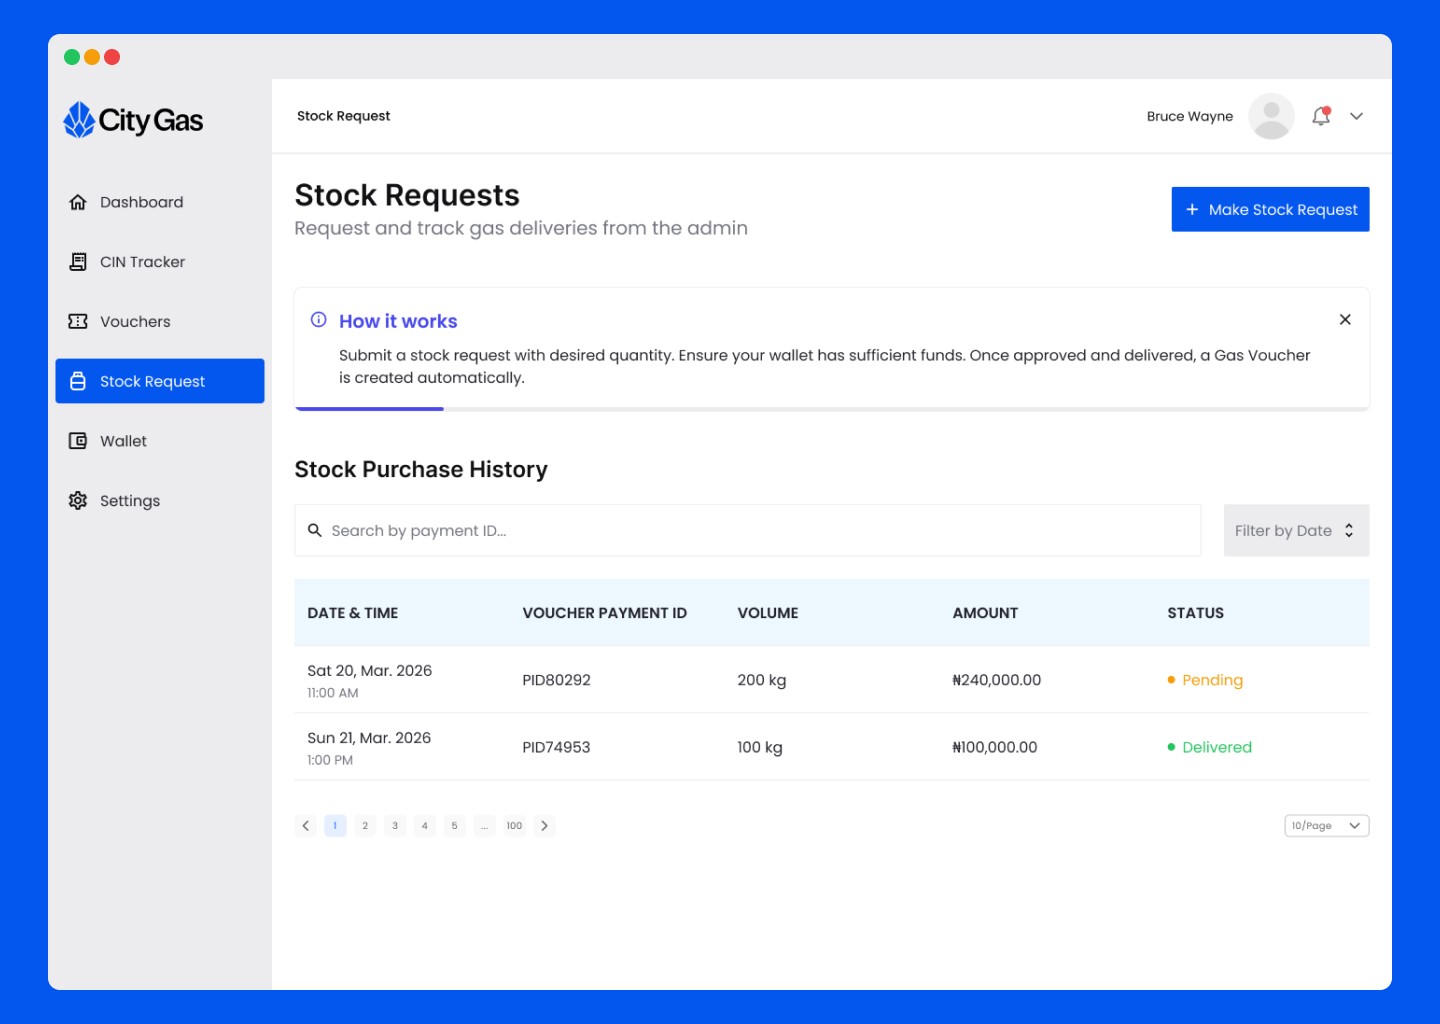Go to next page arrow
The width and height of the screenshot is (1440, 1024).
[544, 826]
